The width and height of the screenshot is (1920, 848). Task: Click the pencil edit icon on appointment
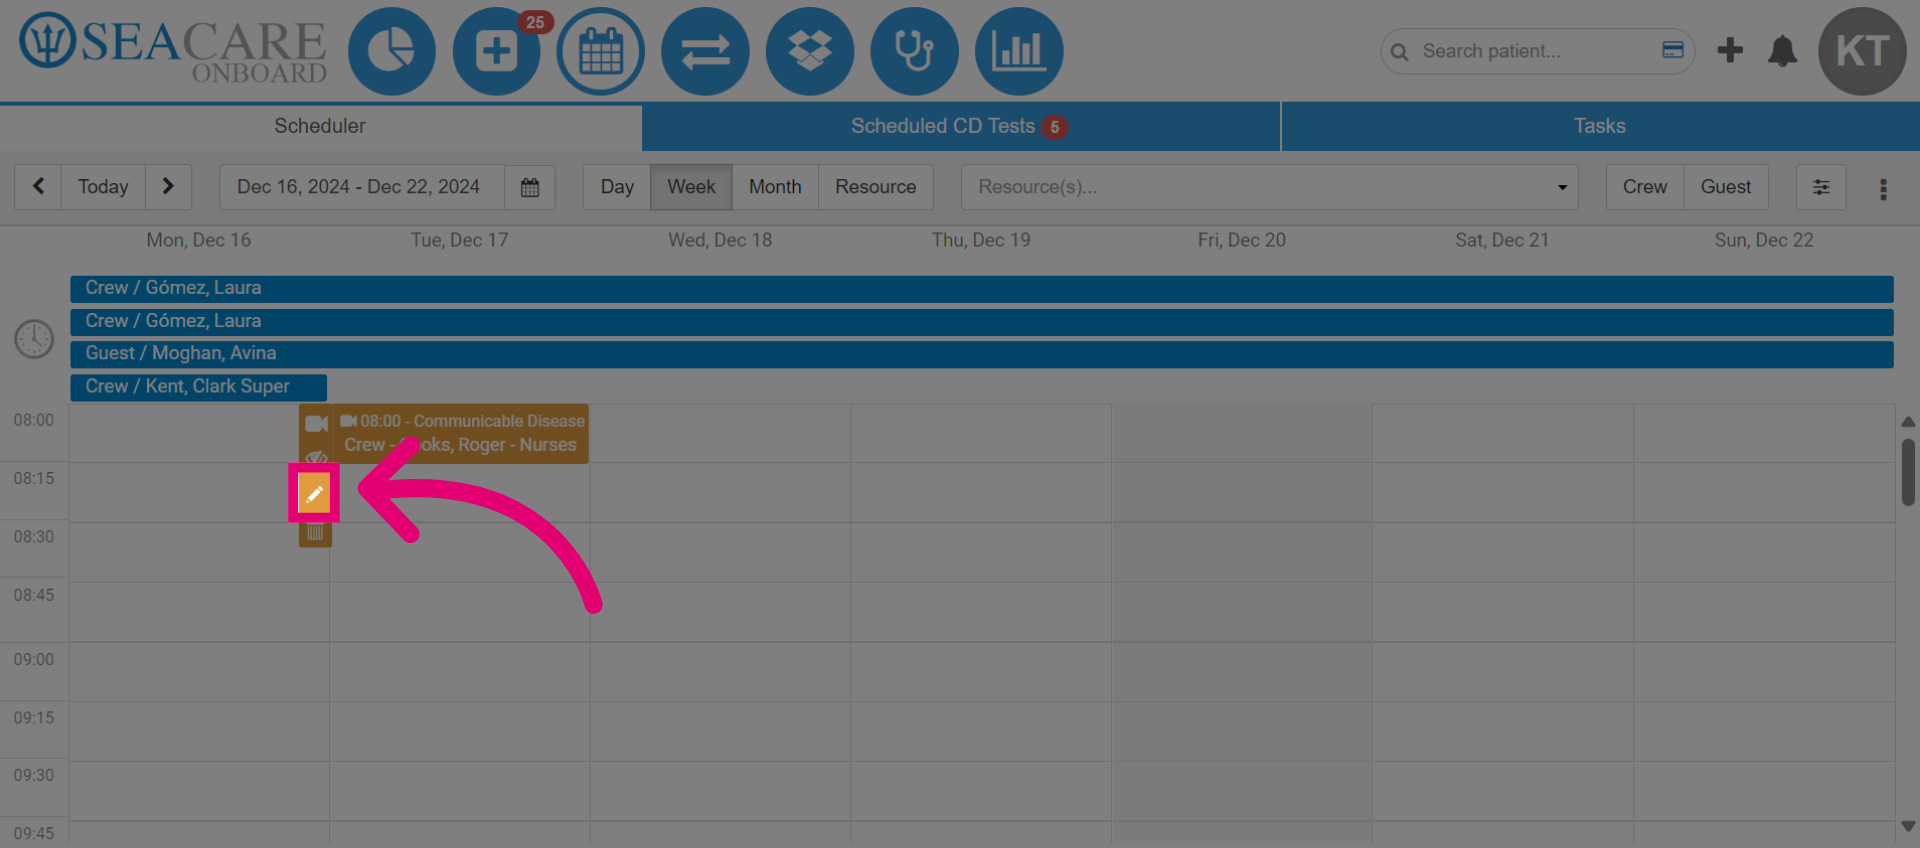click(314, 493)
